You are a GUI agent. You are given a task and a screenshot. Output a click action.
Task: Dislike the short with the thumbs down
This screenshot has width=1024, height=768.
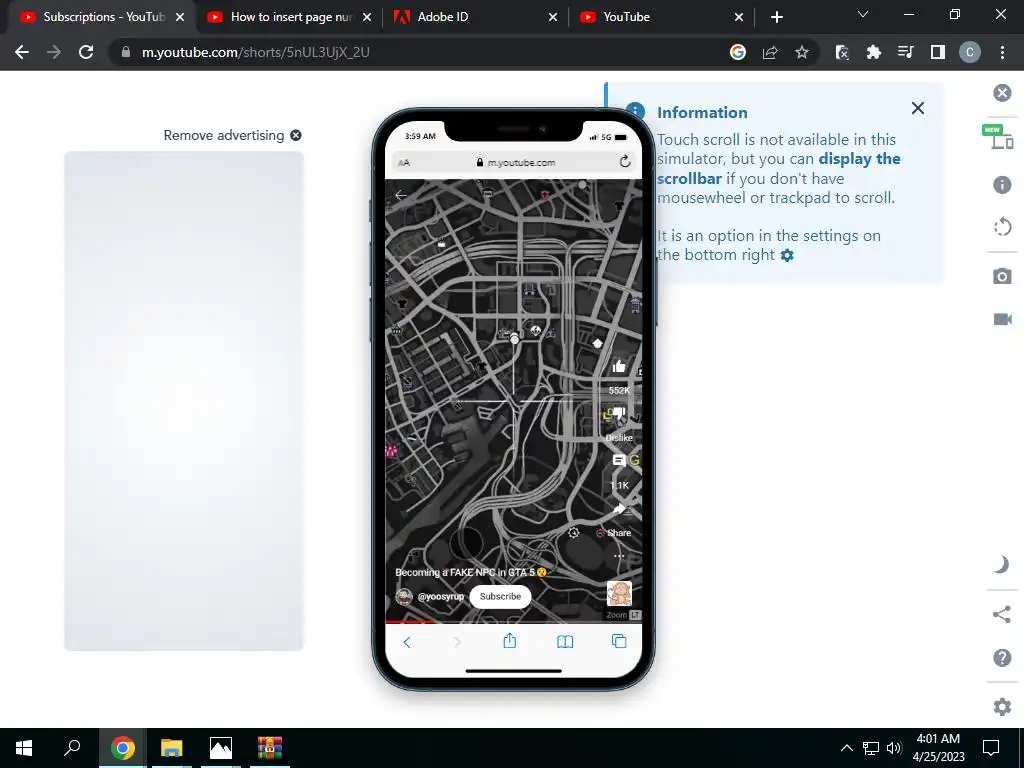pos(618,415)
